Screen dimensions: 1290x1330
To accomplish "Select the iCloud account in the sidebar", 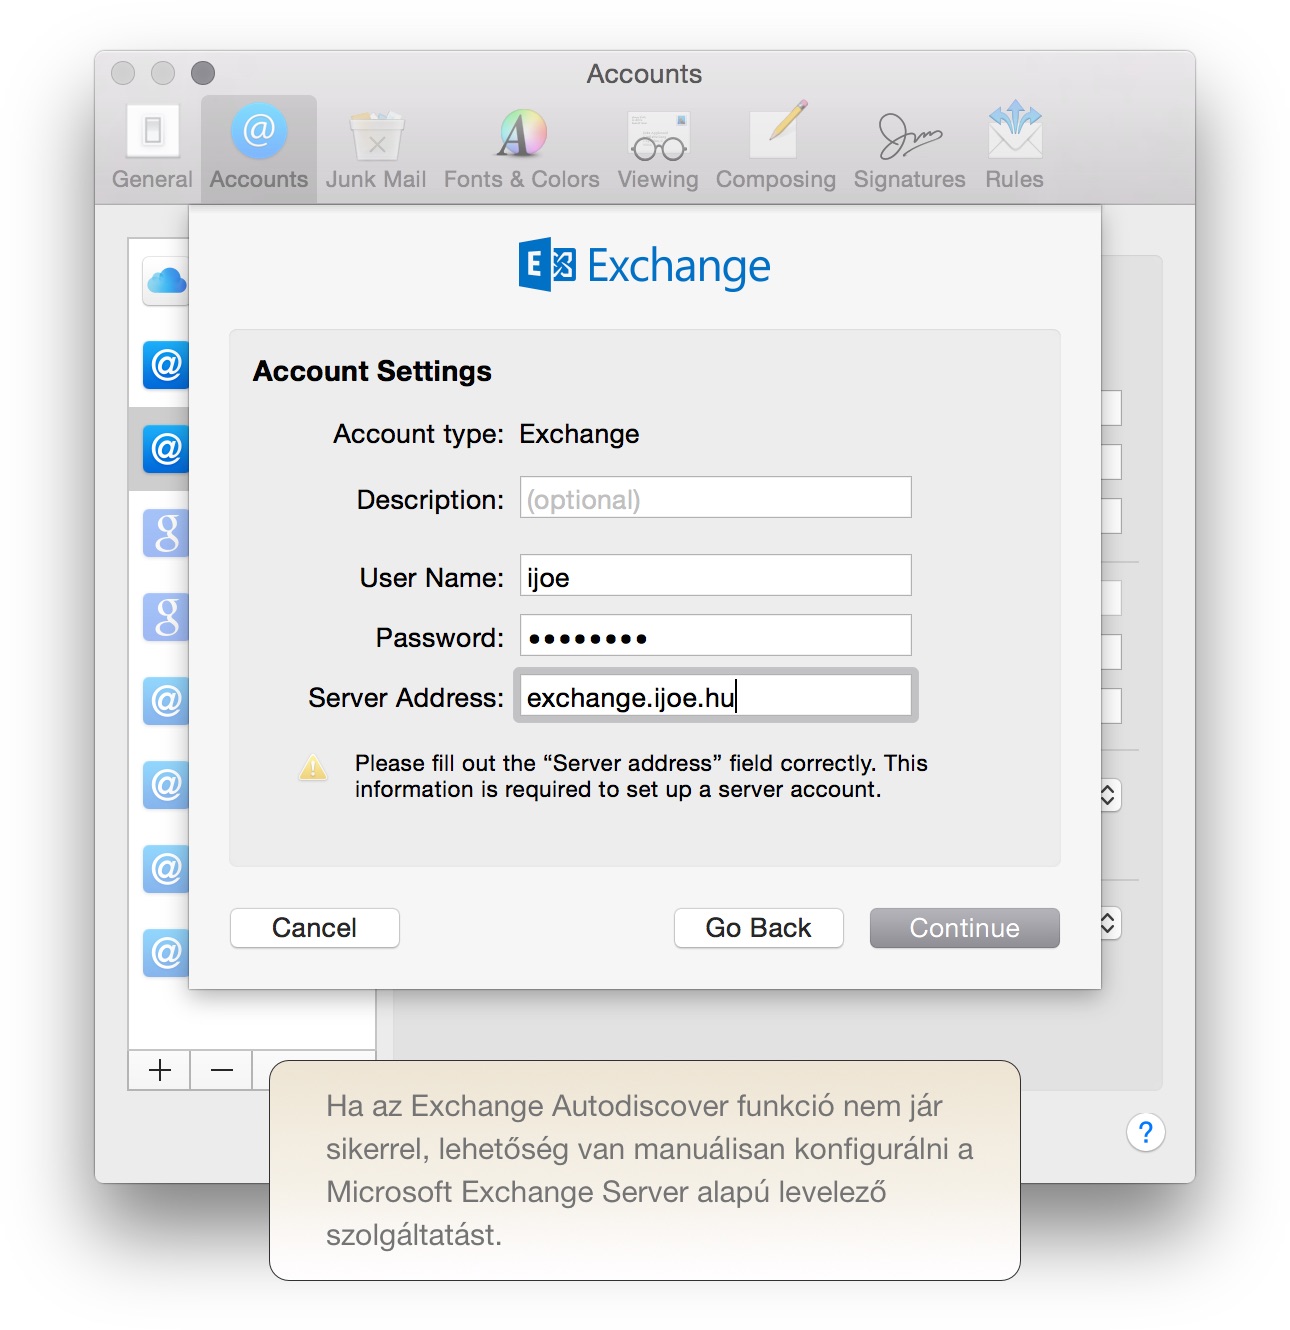I will [x=166, y=282].
